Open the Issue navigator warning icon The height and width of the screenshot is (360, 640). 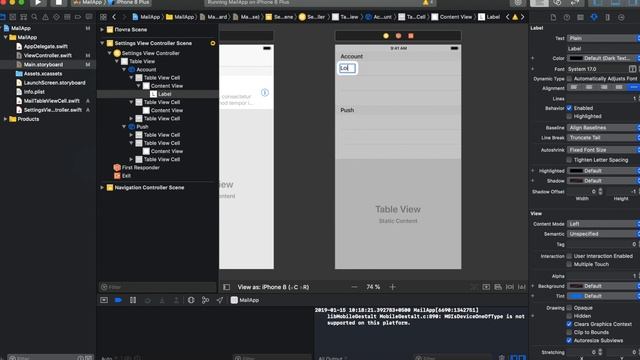pyautogui.click(x=45, y=17)
